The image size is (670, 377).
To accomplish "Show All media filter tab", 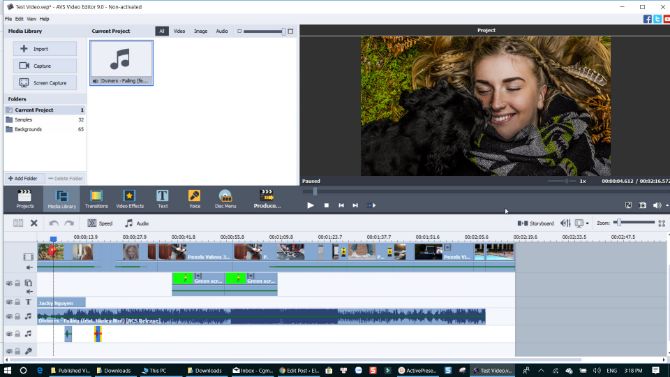I will click(162, 31).
